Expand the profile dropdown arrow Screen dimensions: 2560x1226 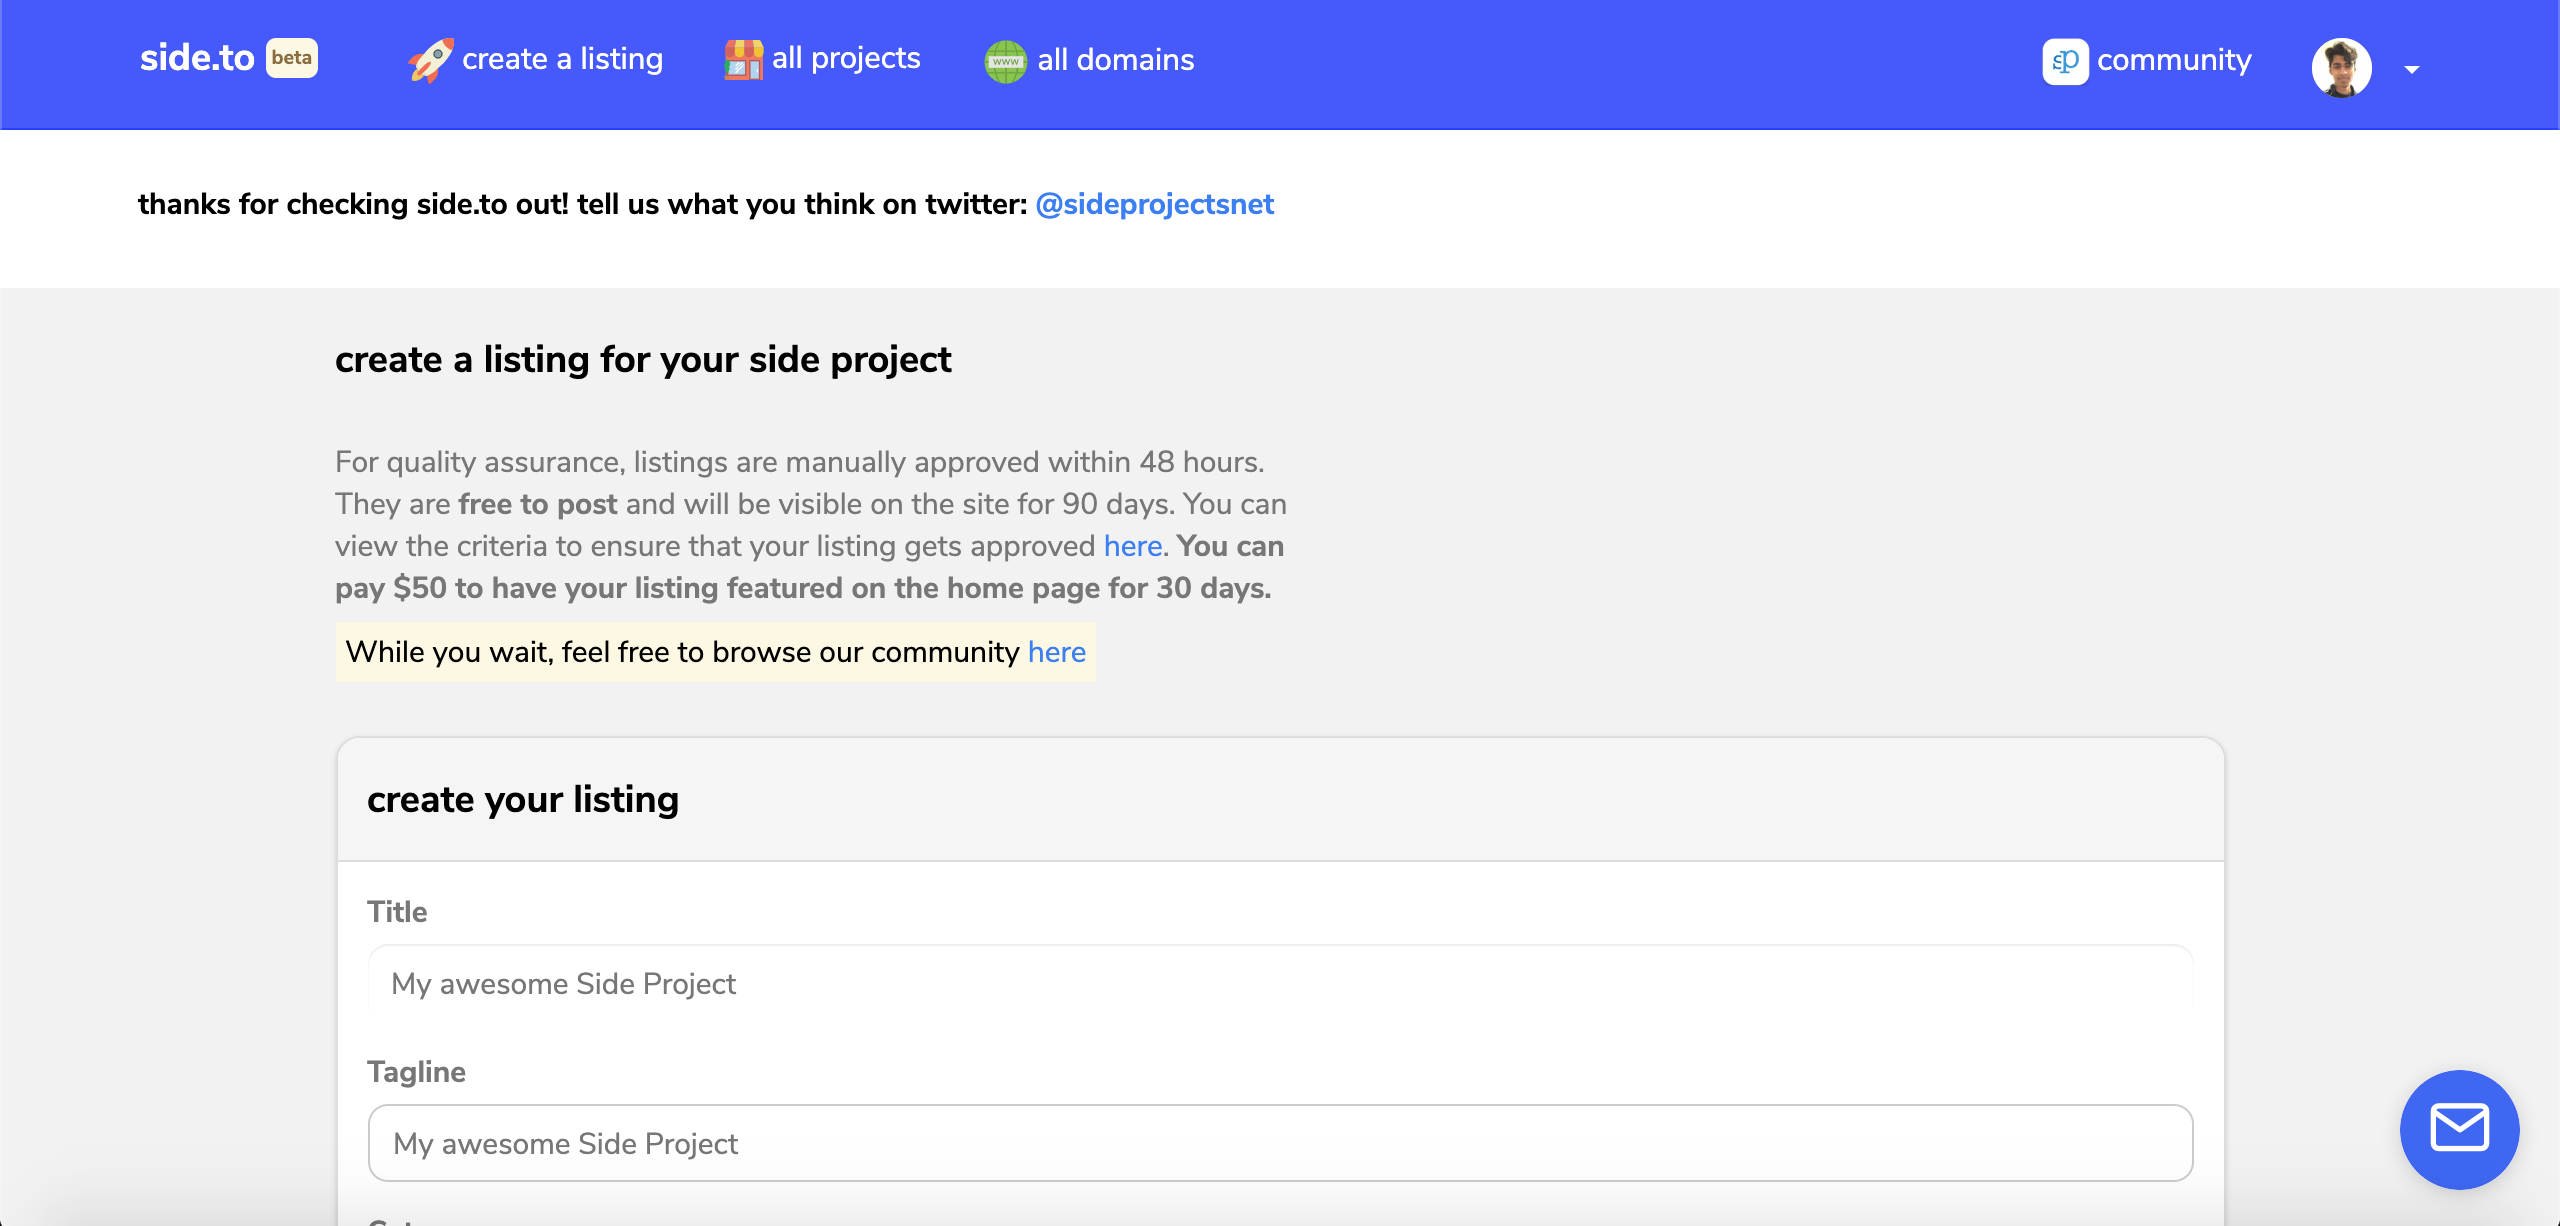point(2412,69)
